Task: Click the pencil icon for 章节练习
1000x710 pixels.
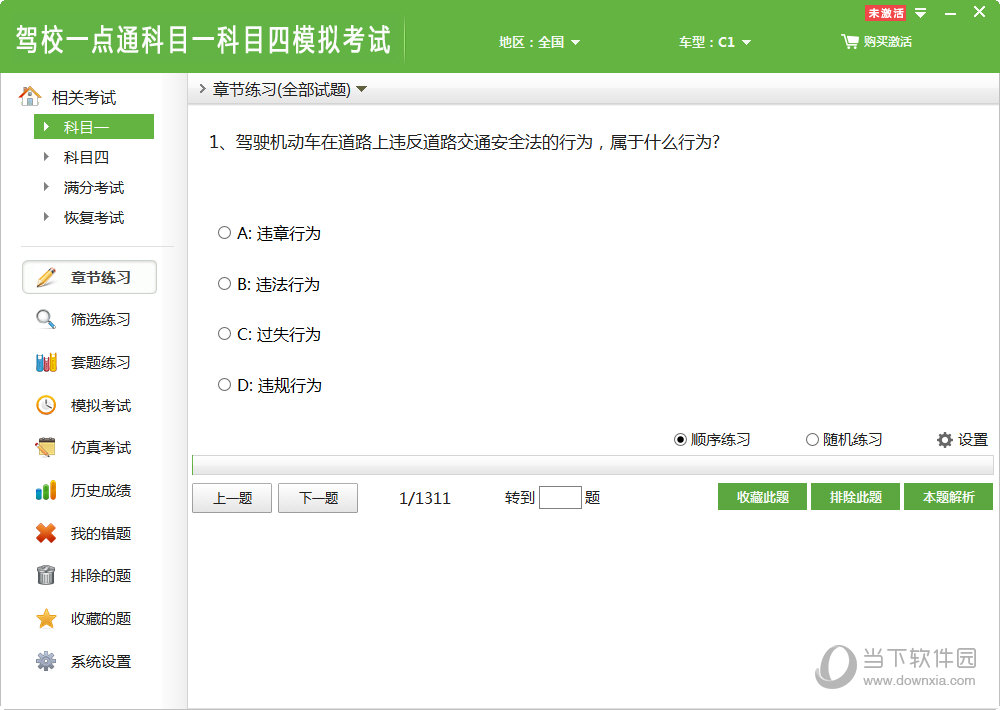Action: pyautogui.click(x=46, y=277)
